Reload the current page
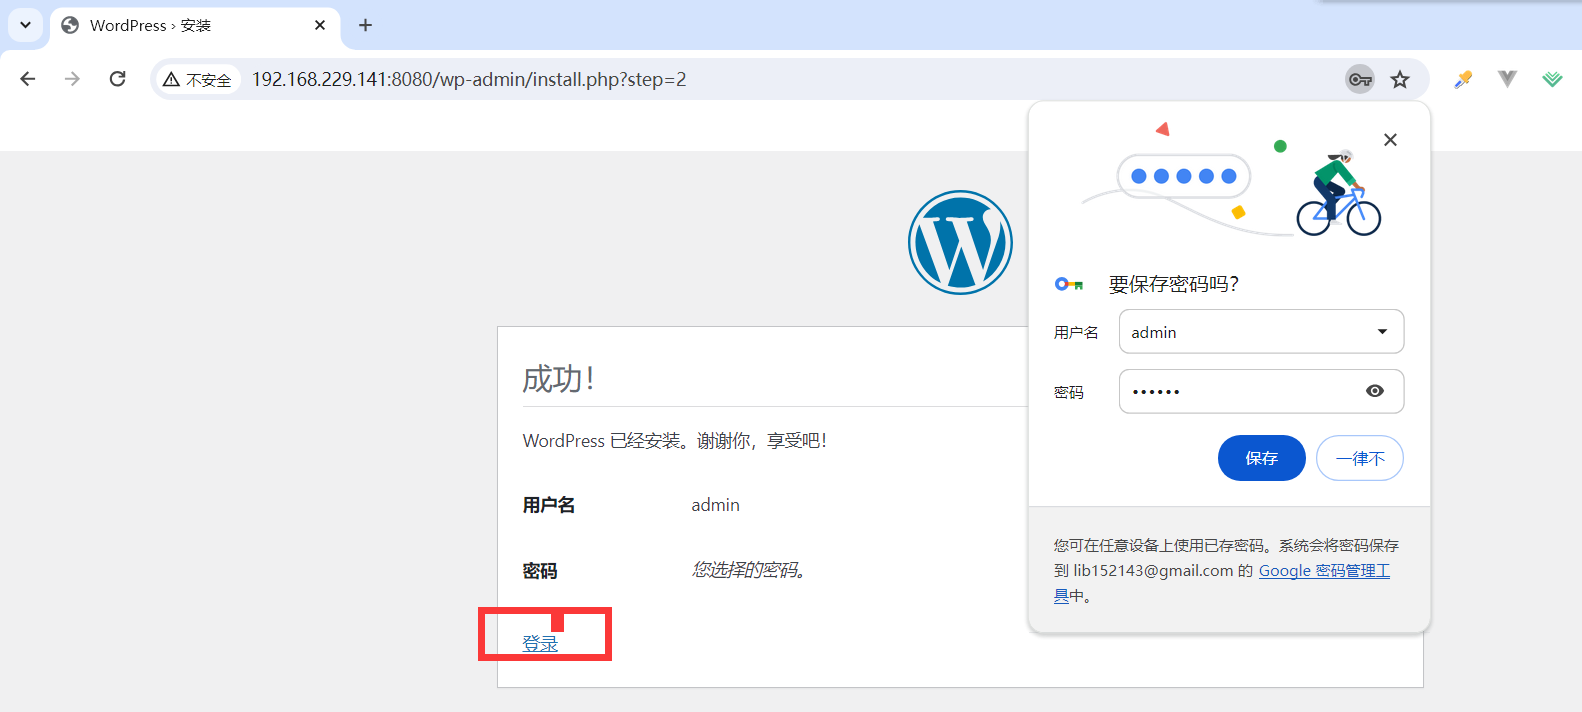1582x712 pixels. click(118, 79)
